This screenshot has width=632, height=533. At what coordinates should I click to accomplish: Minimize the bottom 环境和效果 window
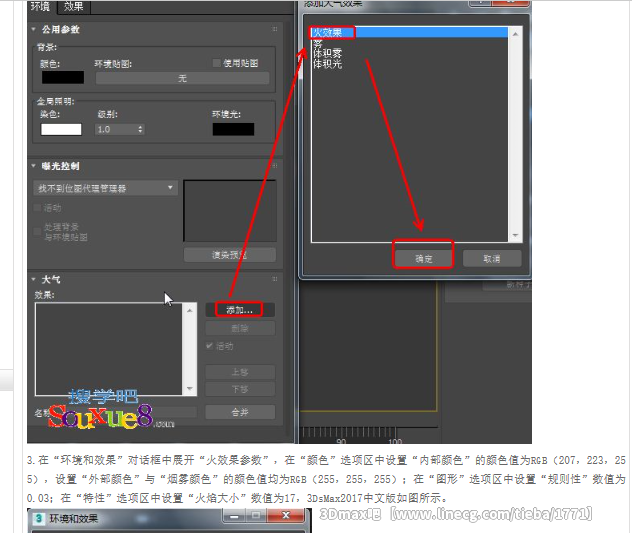[235, 516]
